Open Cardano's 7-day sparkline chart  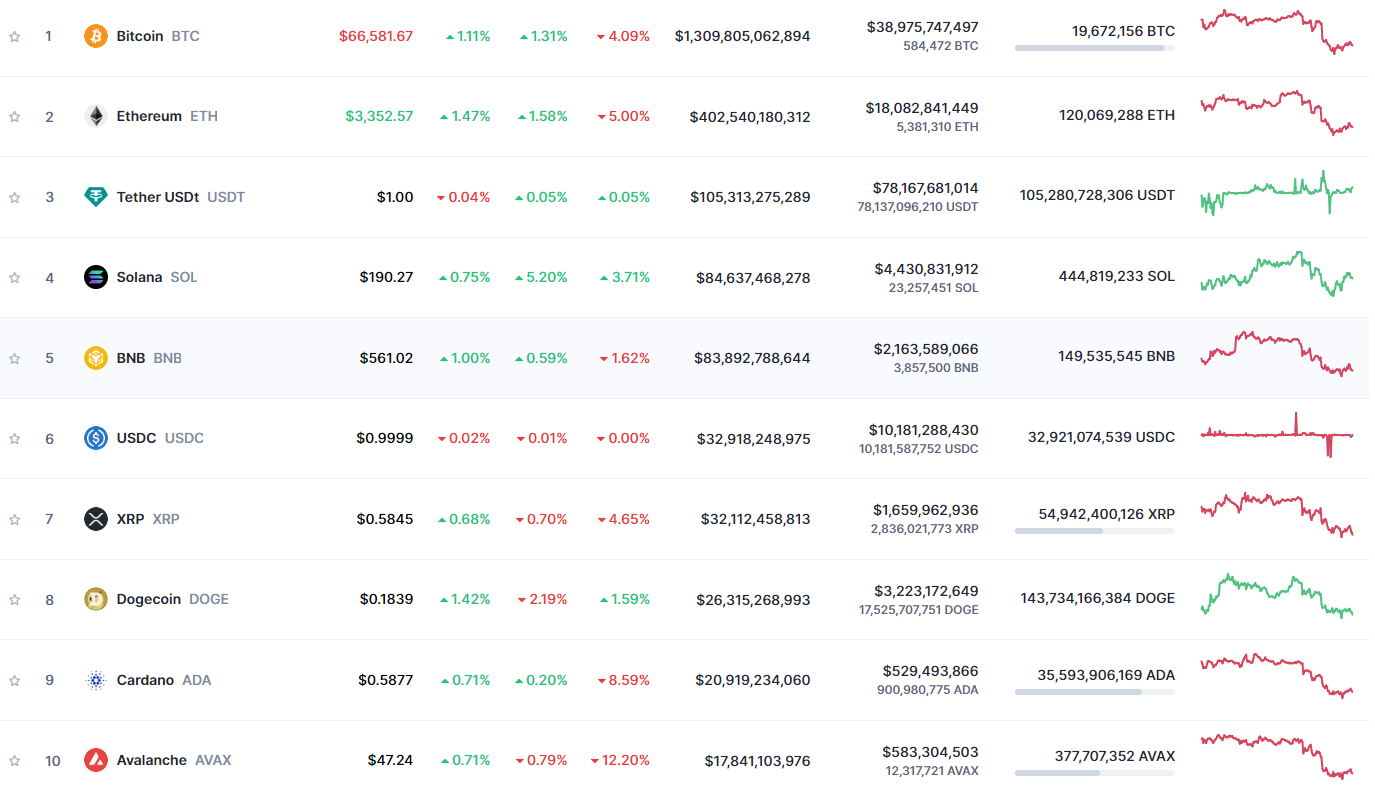[1277, 676]
